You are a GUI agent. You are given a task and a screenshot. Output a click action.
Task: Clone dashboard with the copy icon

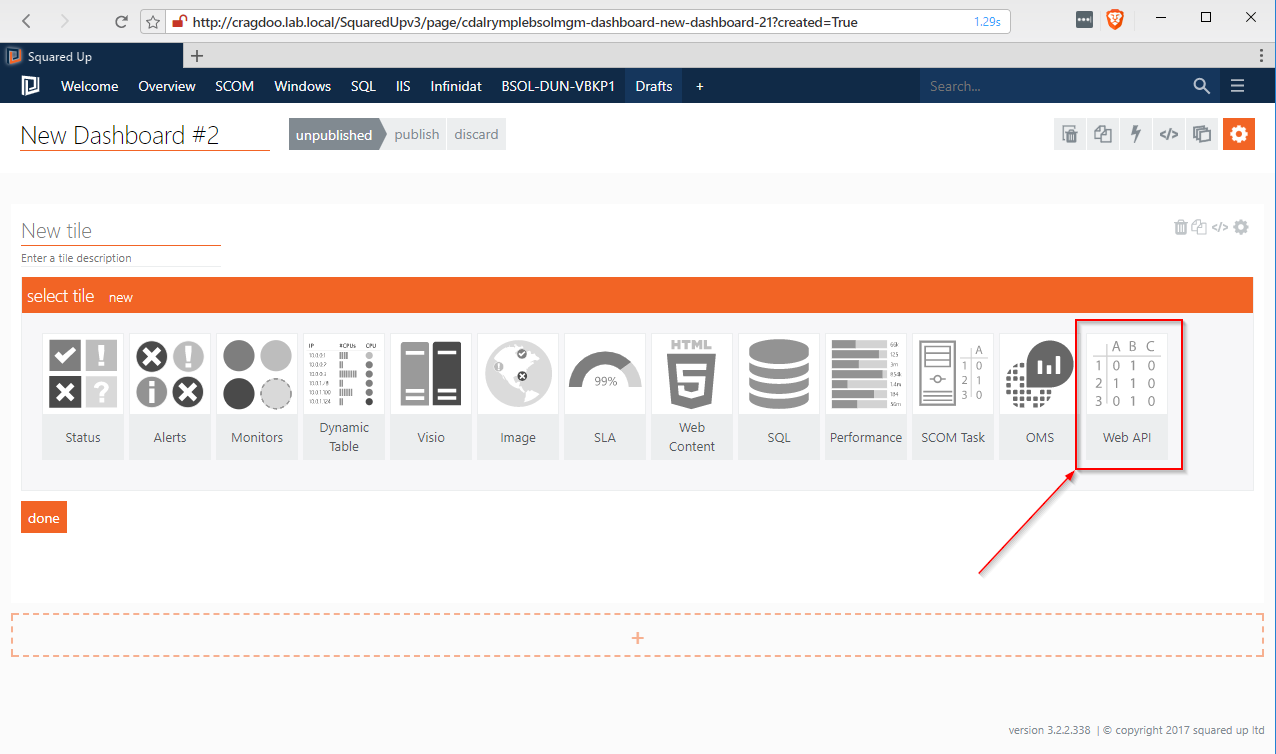click(1103, 134)
